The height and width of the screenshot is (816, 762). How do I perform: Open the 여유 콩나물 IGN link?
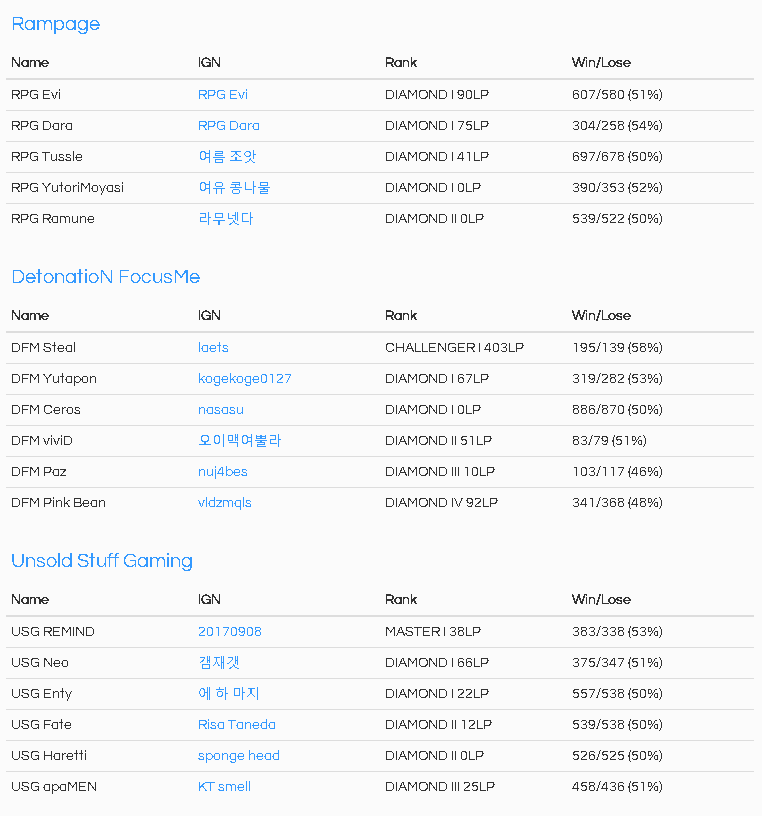click(x=234, y=188)
